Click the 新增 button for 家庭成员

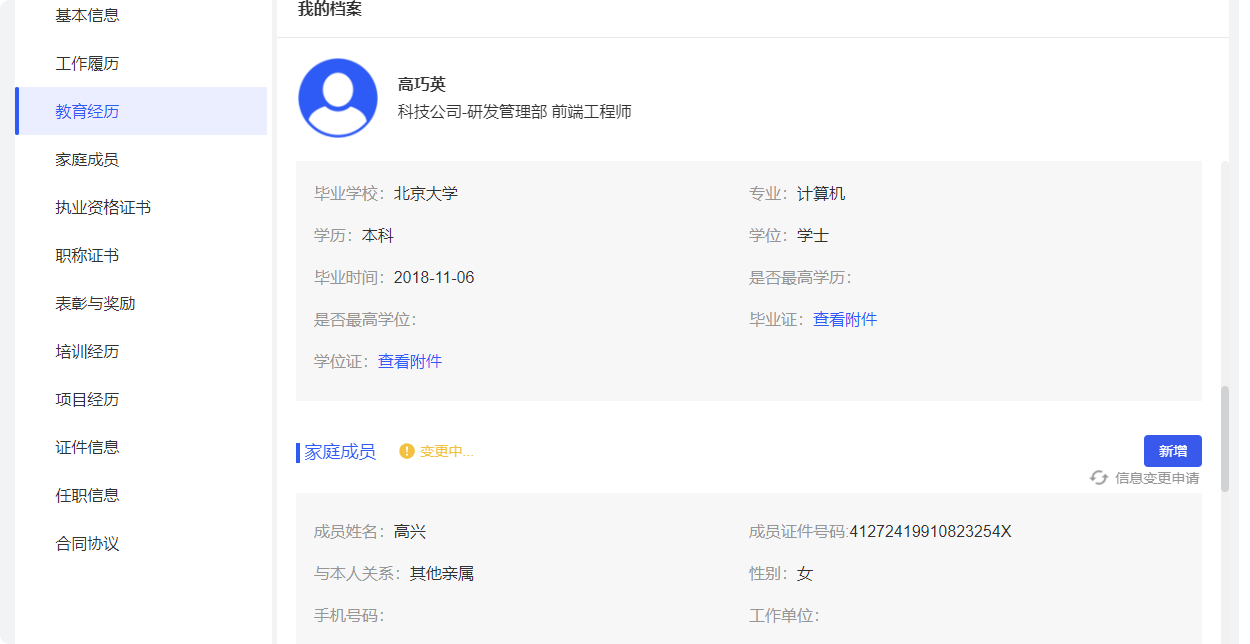[x=1172, y=451]
